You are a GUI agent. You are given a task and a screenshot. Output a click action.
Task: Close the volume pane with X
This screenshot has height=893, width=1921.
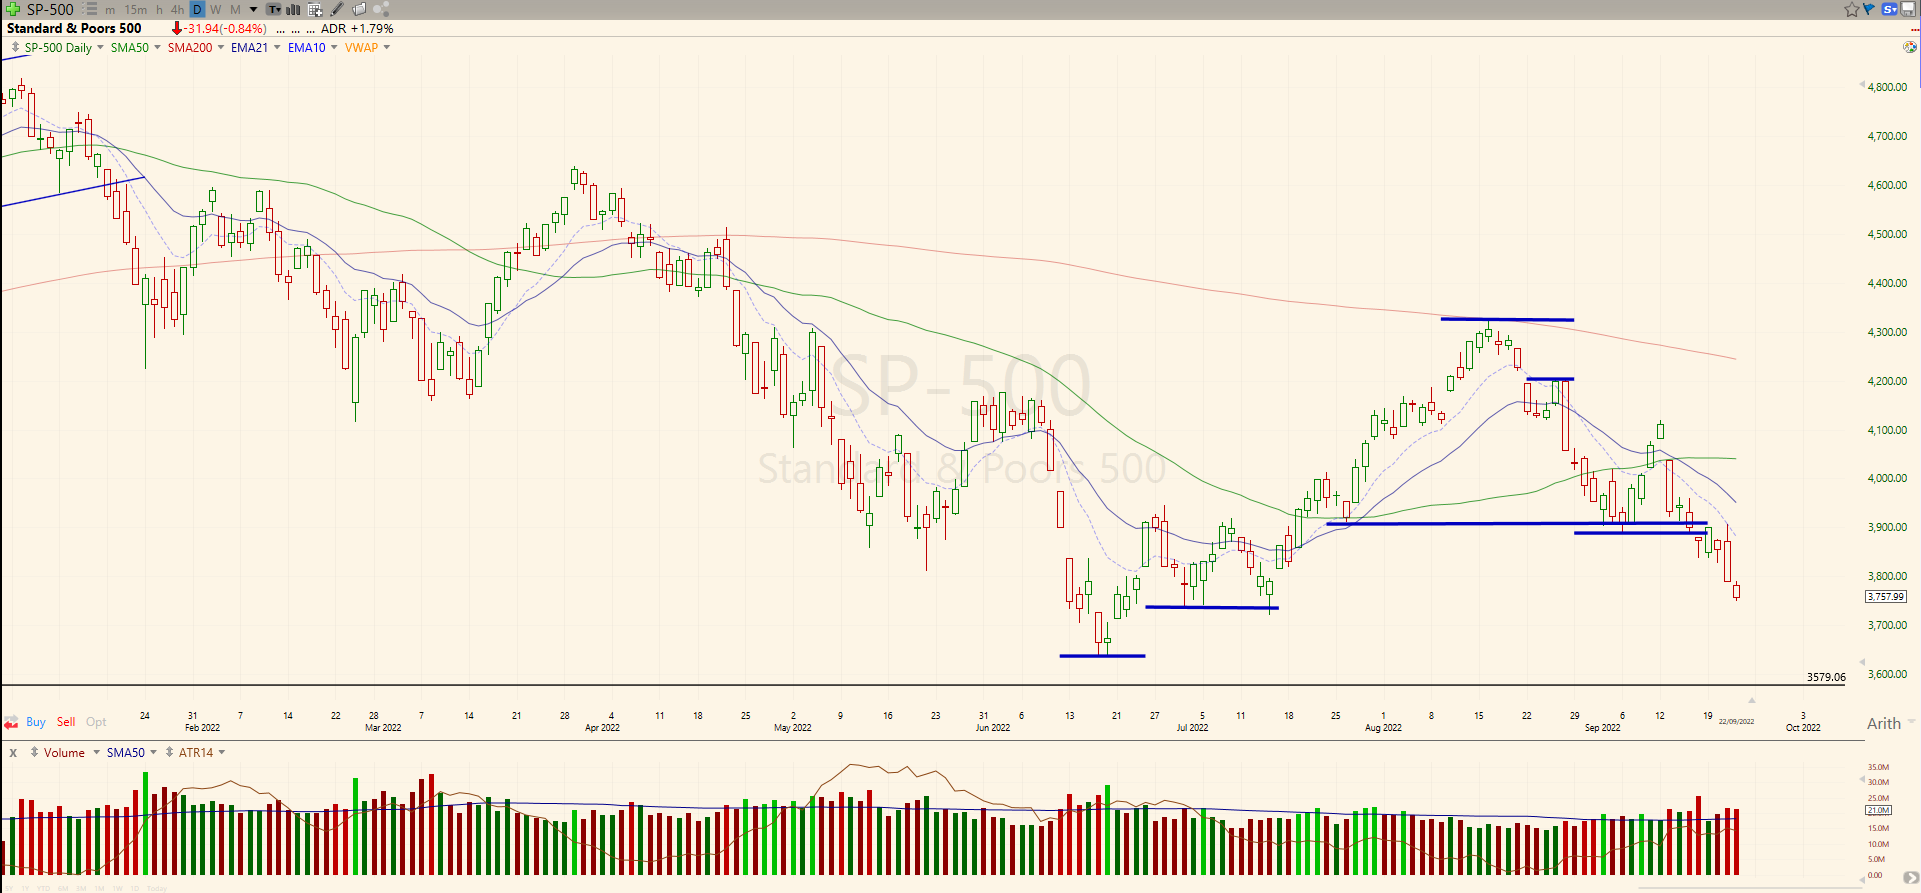point(13,753)
